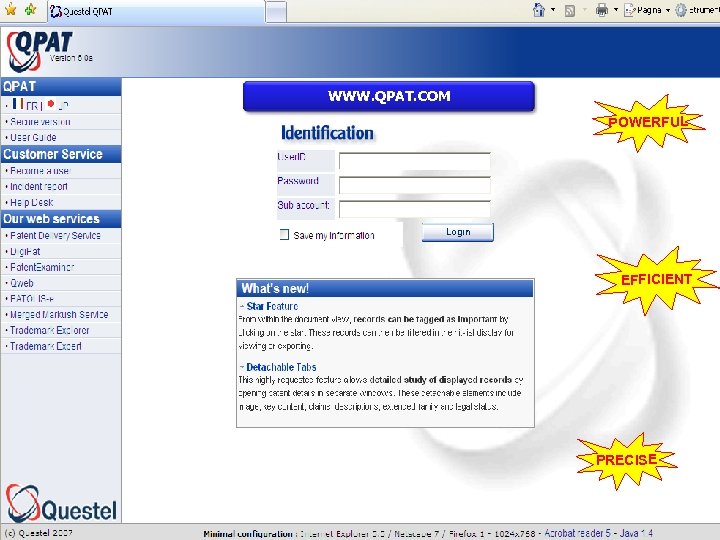Click the Sub account input field
Image resolution: width=720 pixels, height=540 pixels.
[x=415, y=209]
